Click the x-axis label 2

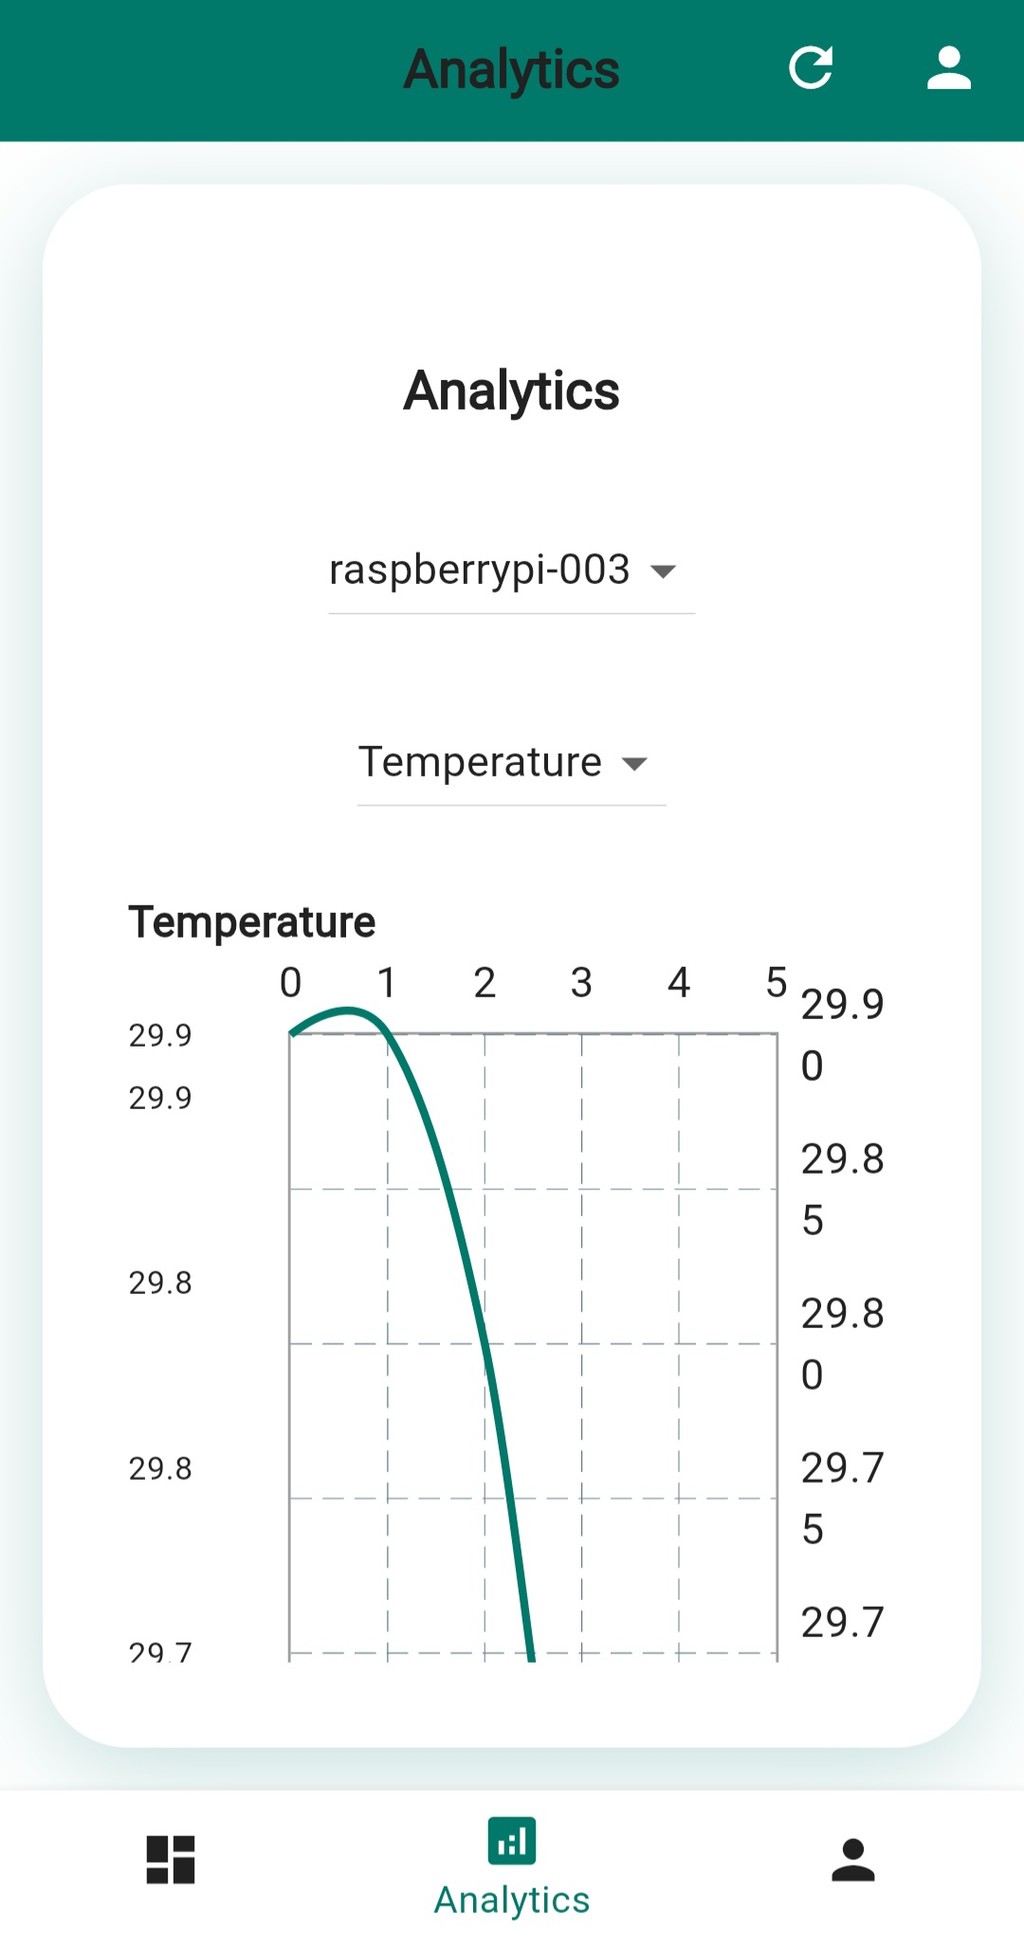coord(485,983)
